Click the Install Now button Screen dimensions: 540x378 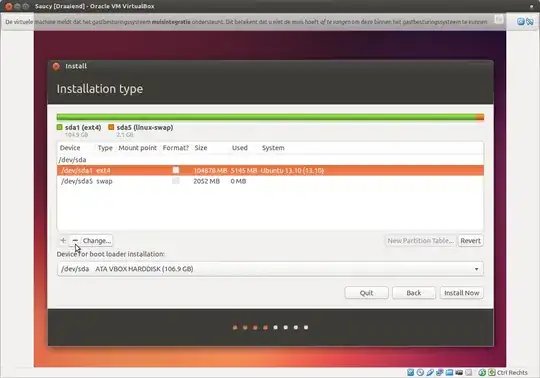click(461, 293)
